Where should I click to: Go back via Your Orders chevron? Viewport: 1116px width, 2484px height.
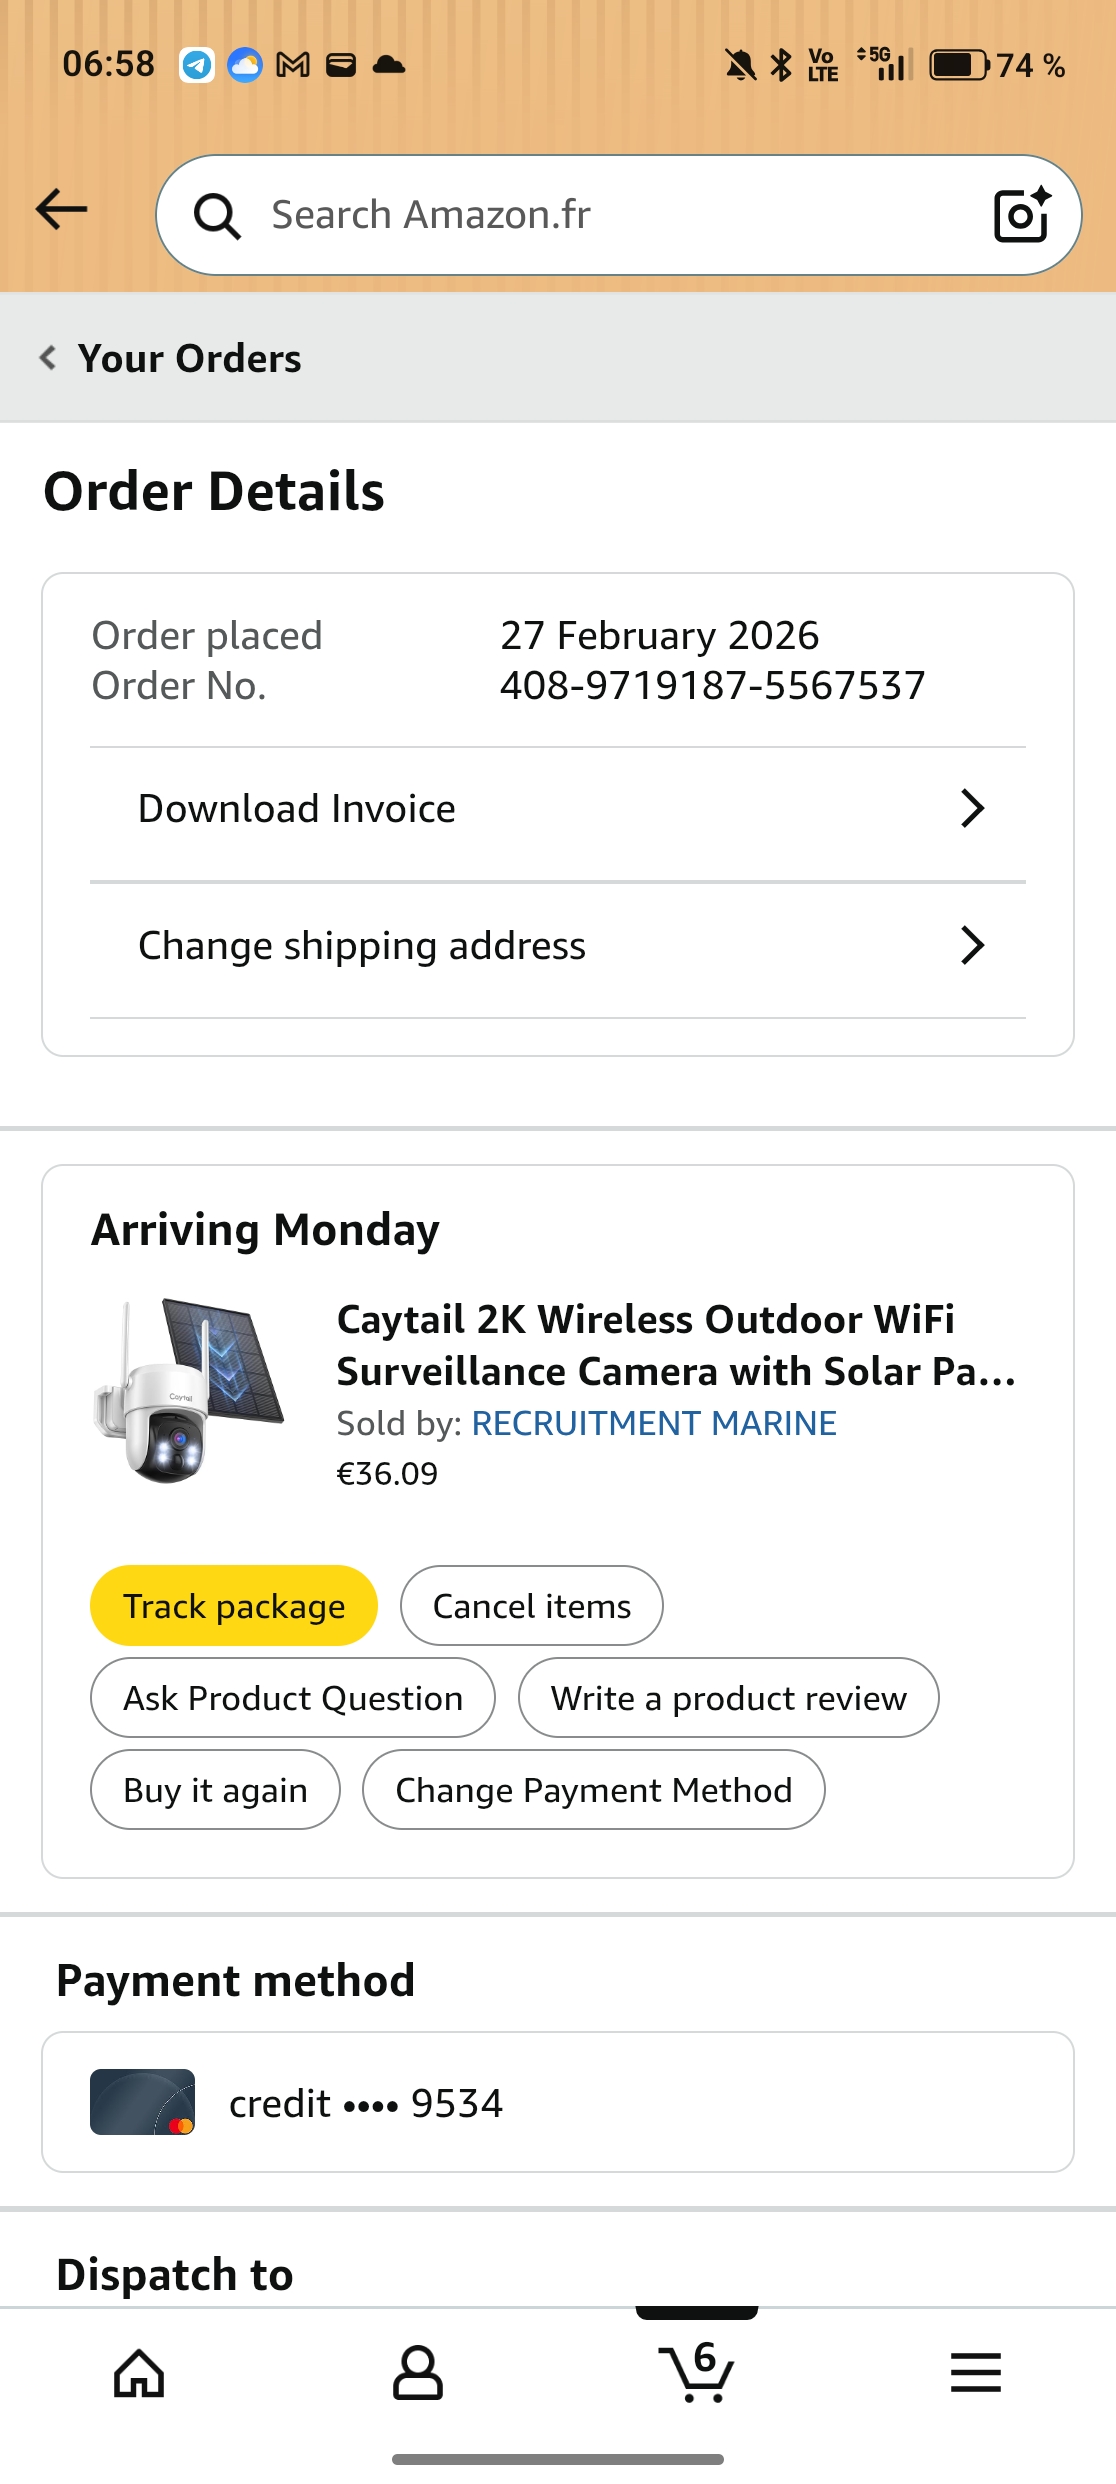coord(48,358)
